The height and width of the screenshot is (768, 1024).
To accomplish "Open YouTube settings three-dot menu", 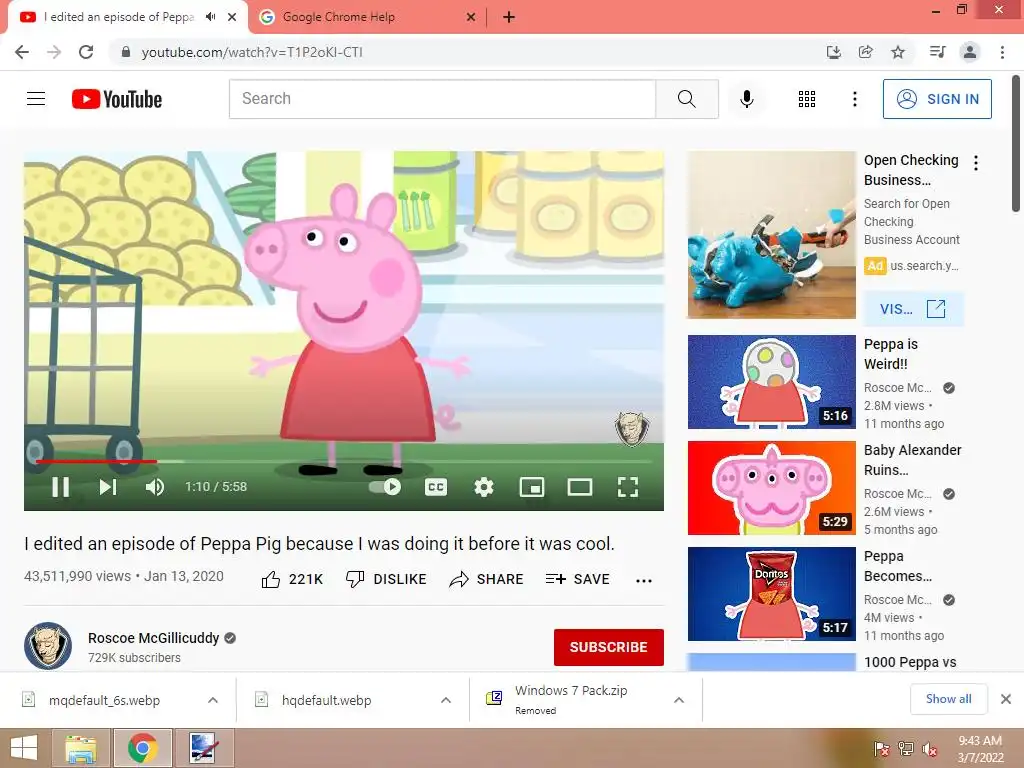I will tap(854, 99).
